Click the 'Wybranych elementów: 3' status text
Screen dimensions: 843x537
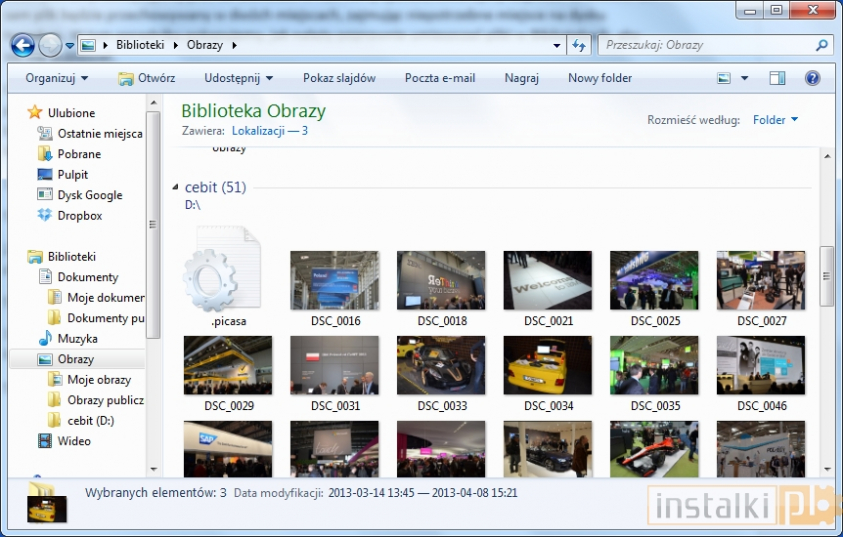coord(156,493)
